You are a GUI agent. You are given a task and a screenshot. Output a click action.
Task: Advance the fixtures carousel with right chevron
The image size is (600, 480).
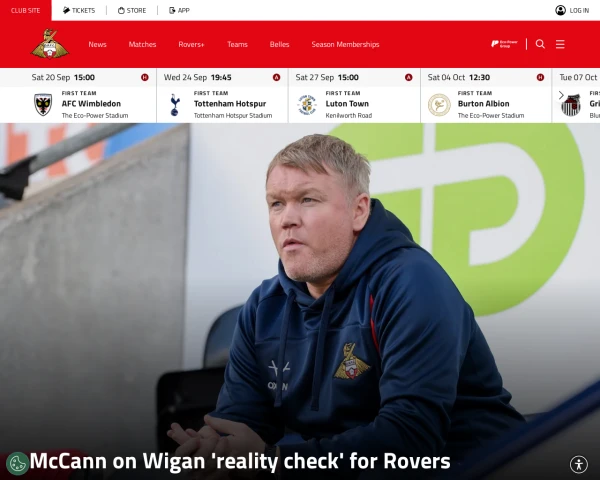[561, 95]
